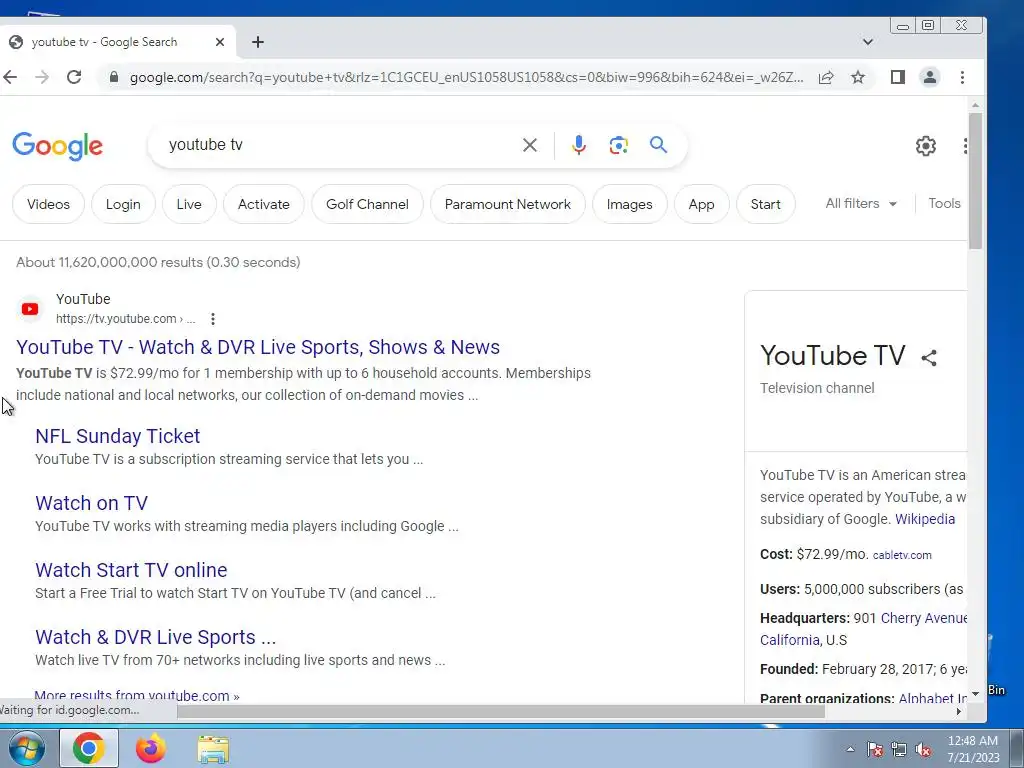Go to the Google homepage logo

(x=57, y=146)
